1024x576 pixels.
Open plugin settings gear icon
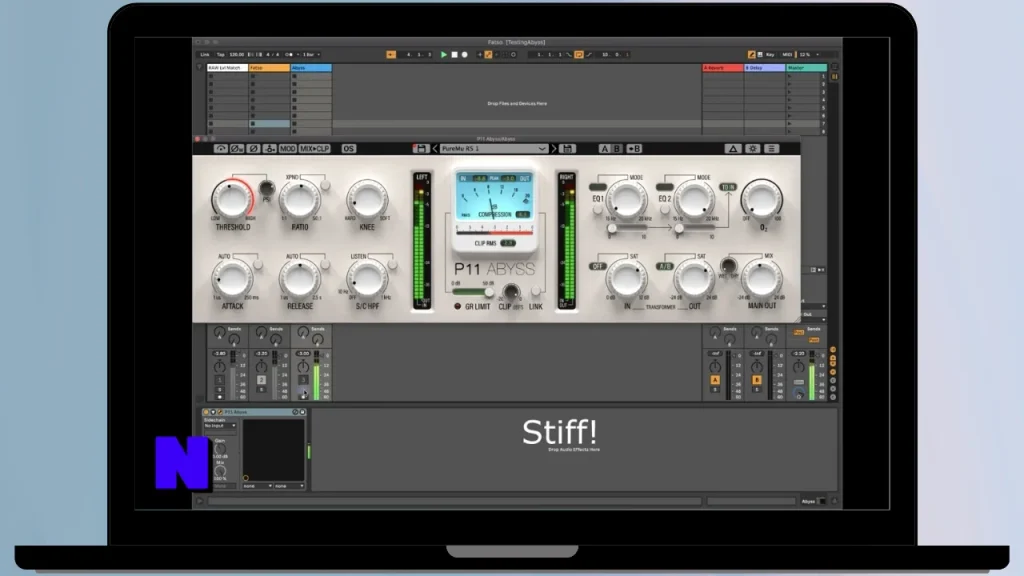click(752, 149)
